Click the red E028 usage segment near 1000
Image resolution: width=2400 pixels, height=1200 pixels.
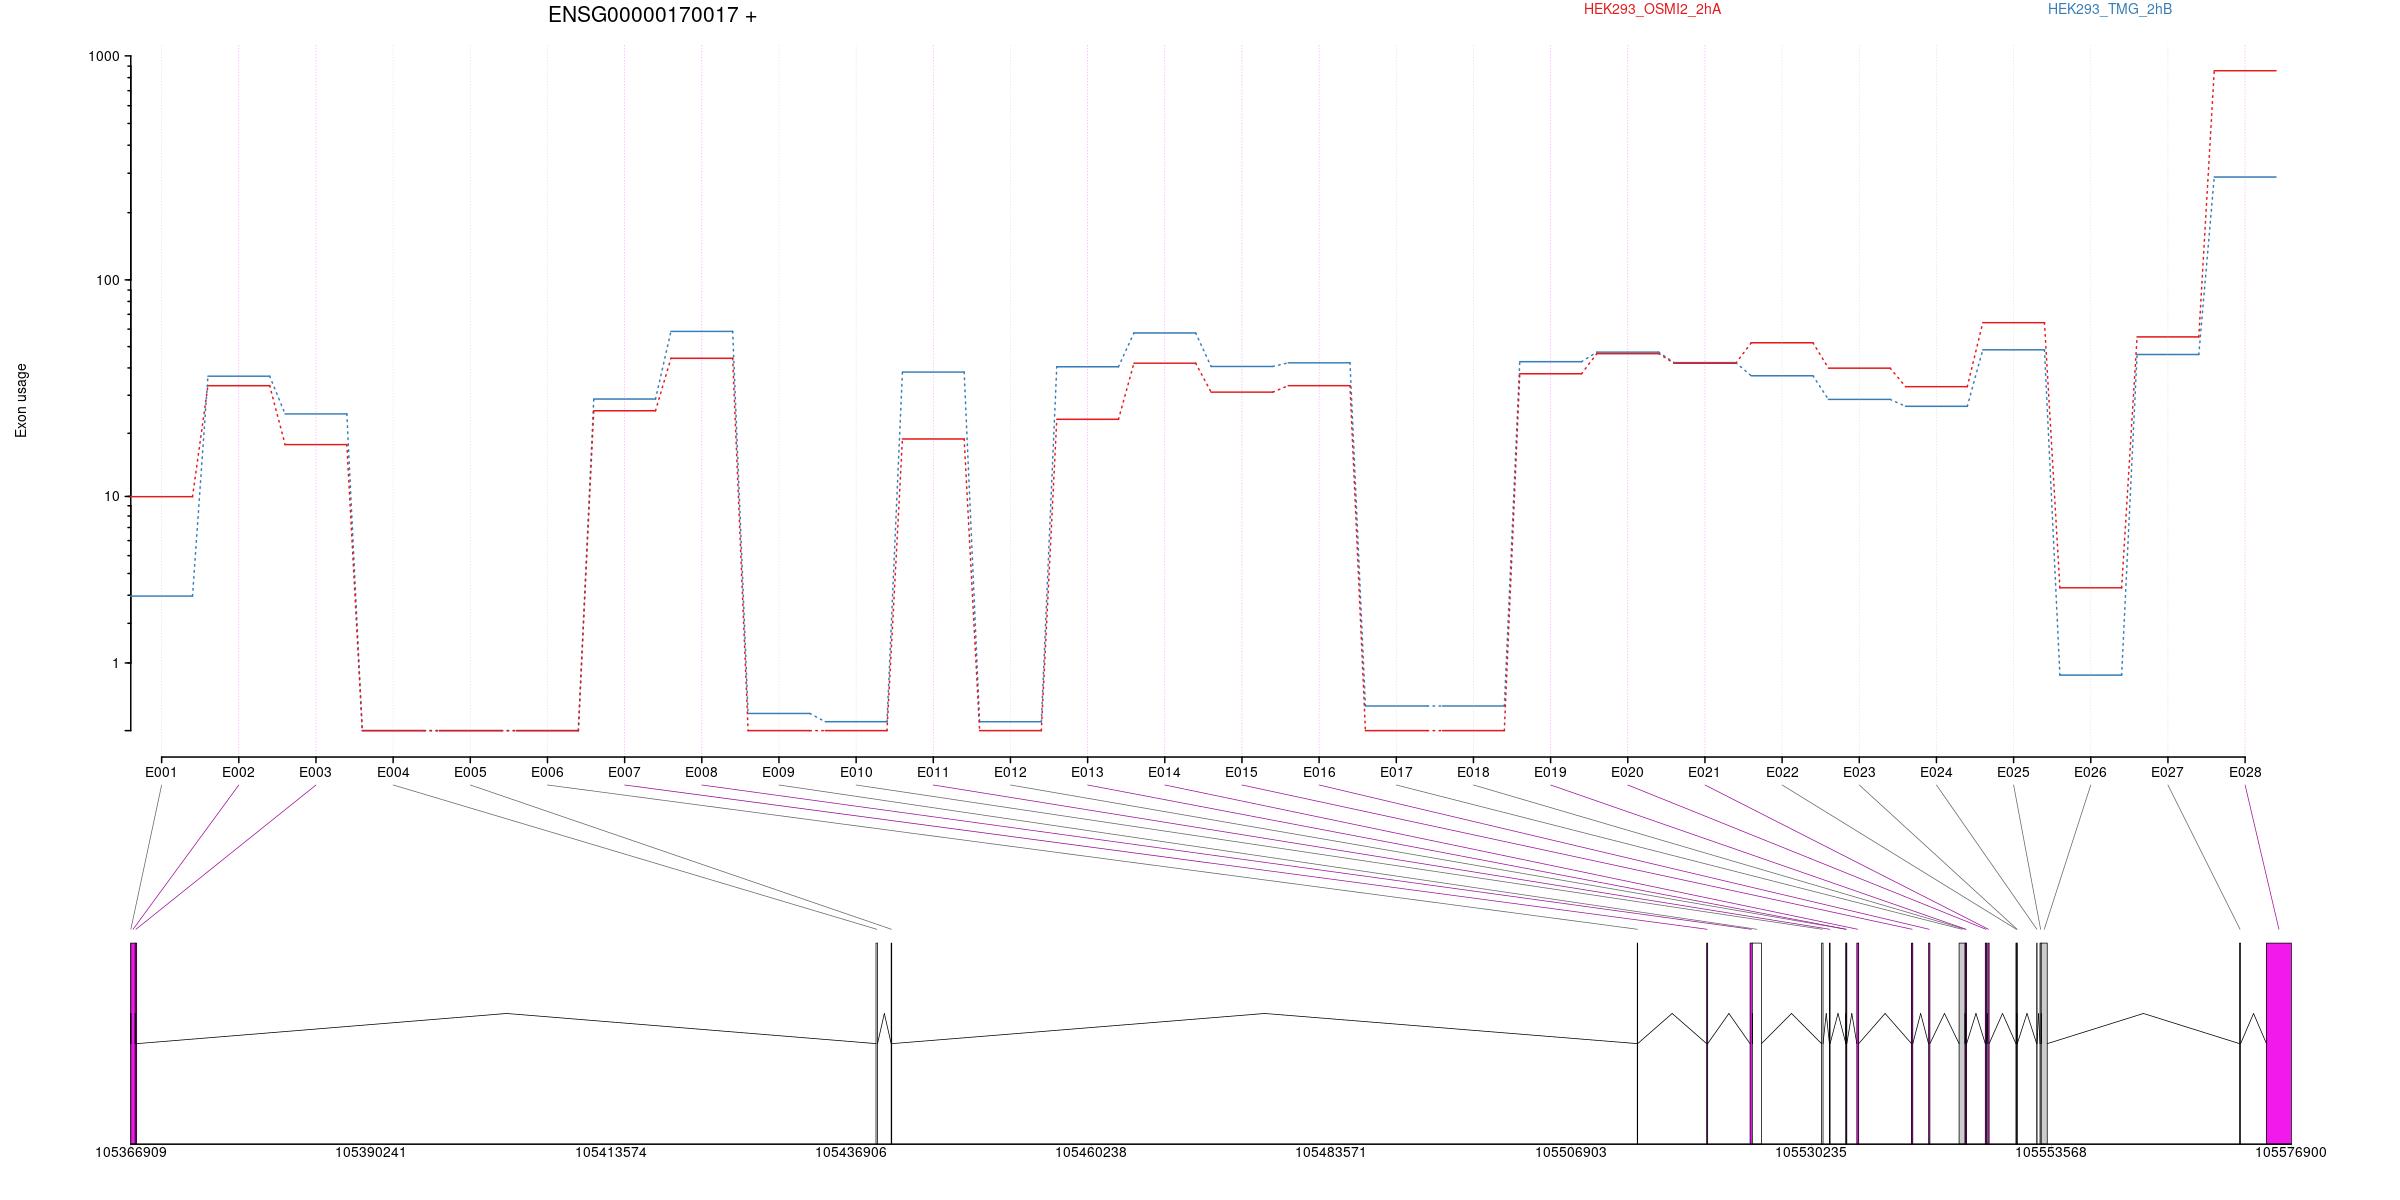tap(2245, 71)
